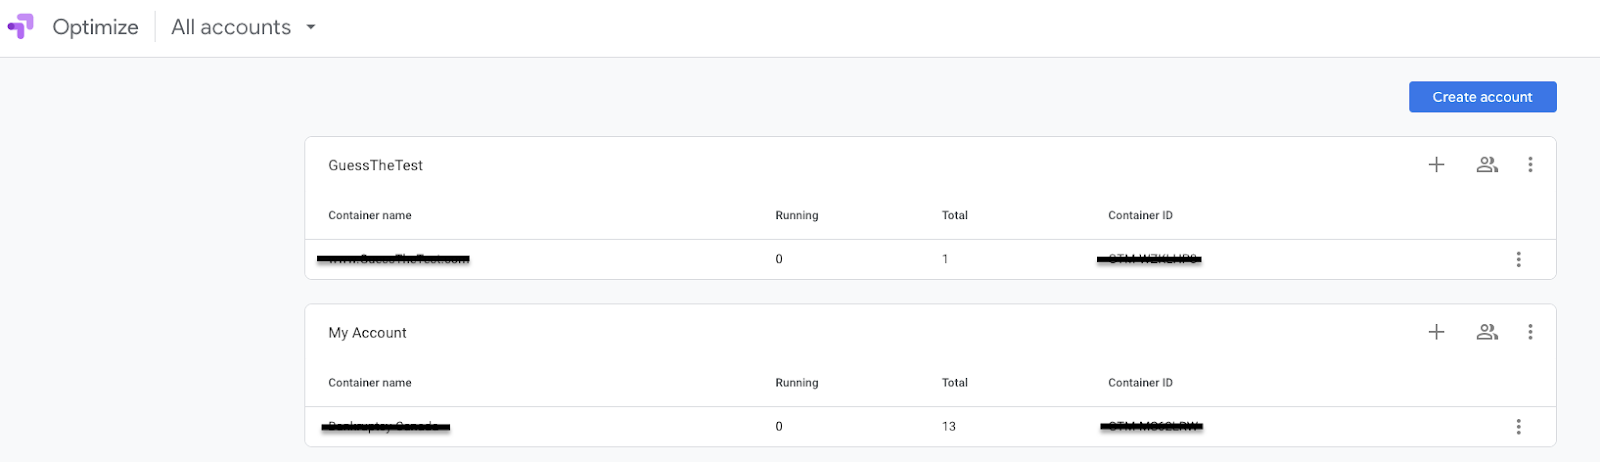Screen dimensions: 1600x462
Task: Click the Google Optimize logo icon
Action: click(21, 27)
